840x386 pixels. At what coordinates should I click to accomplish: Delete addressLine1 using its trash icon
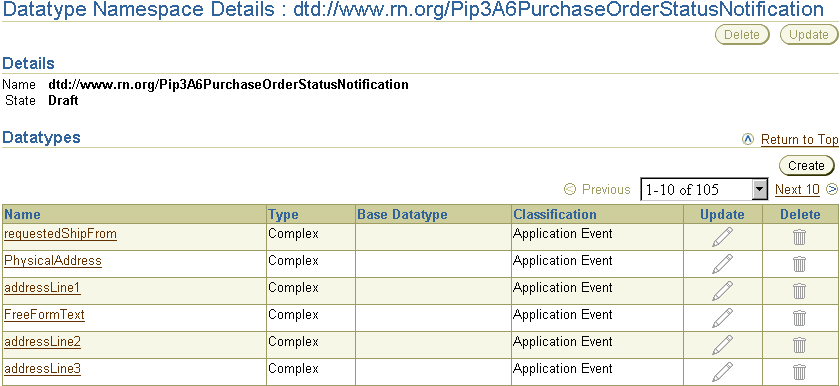tap(799, 291)
